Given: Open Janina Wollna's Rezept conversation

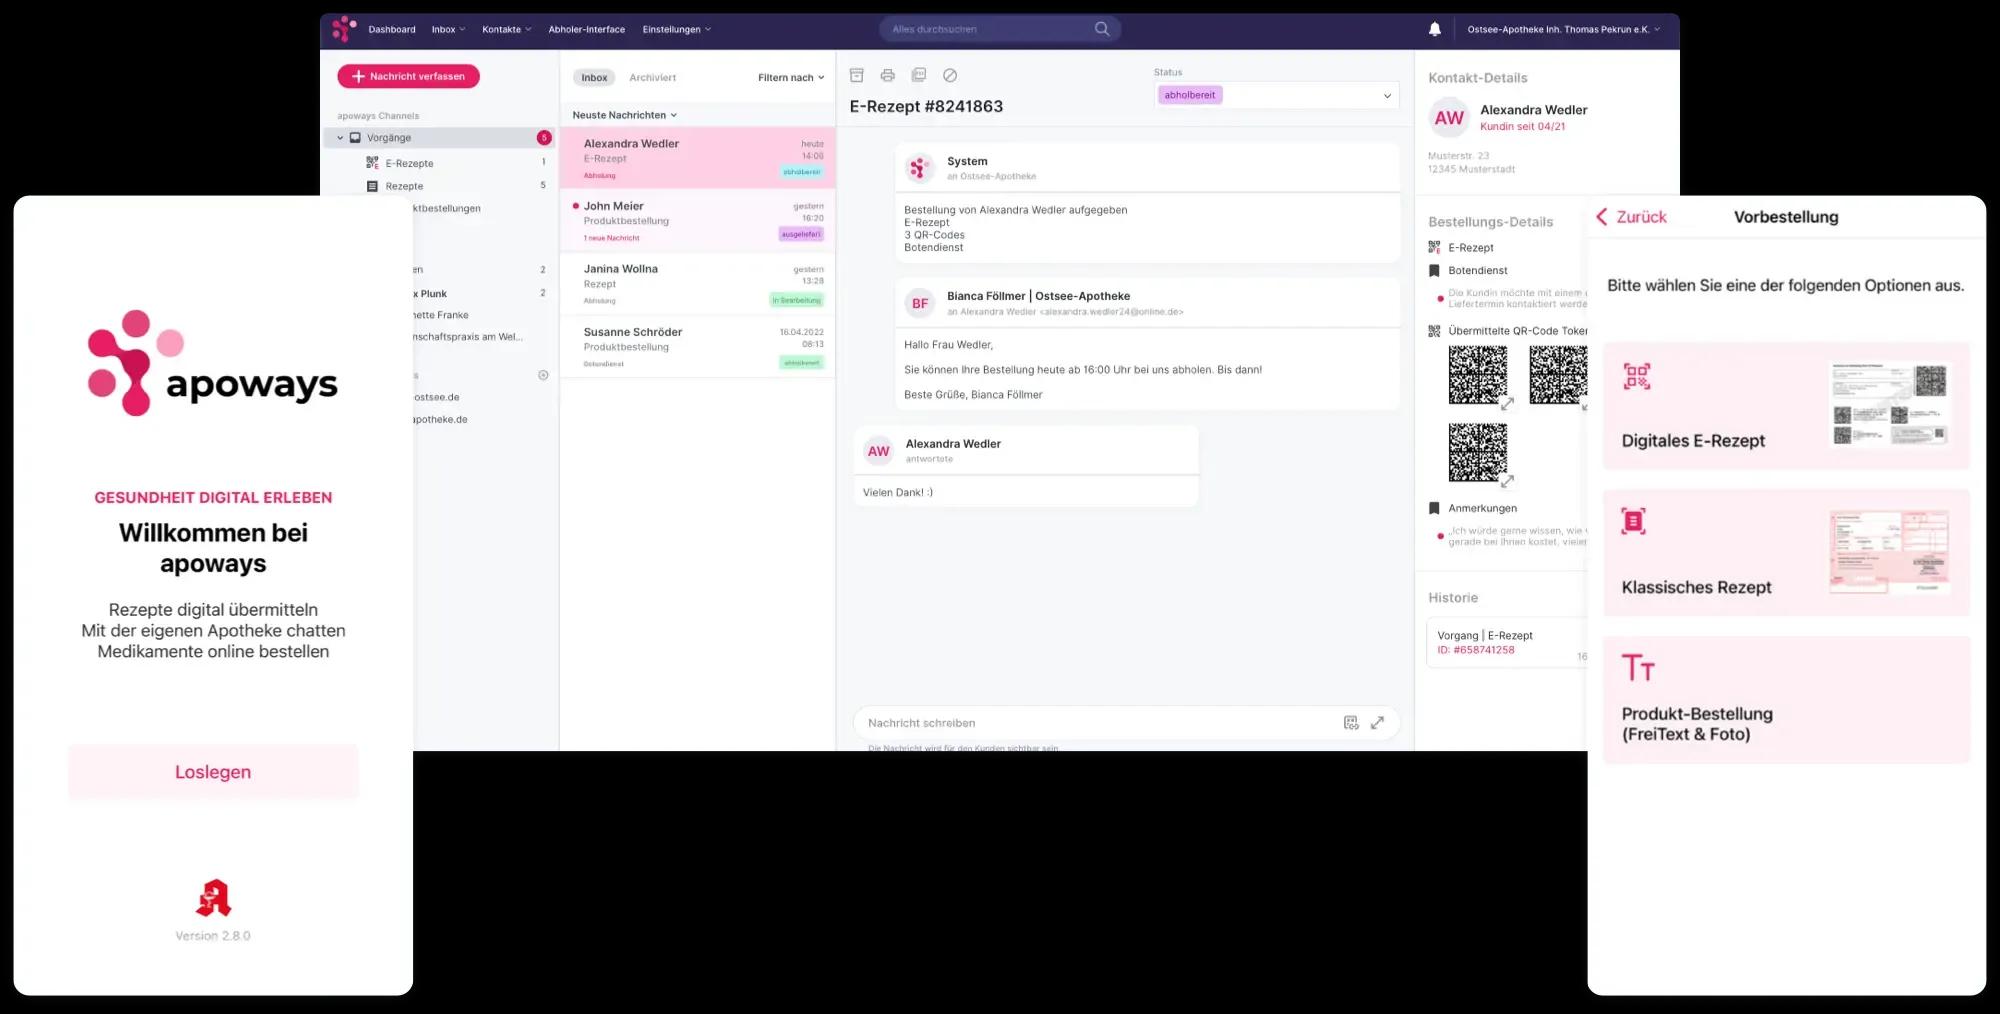Looking at the screenshot, I should pos(698,284).
